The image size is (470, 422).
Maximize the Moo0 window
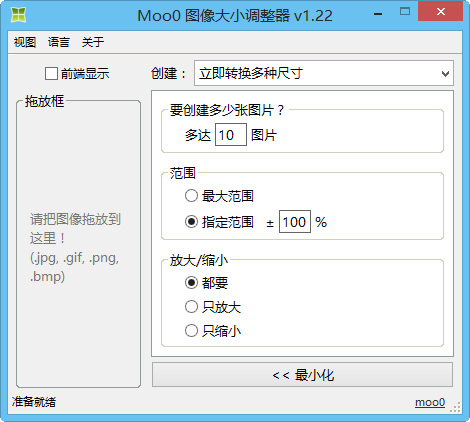(405, 12)
